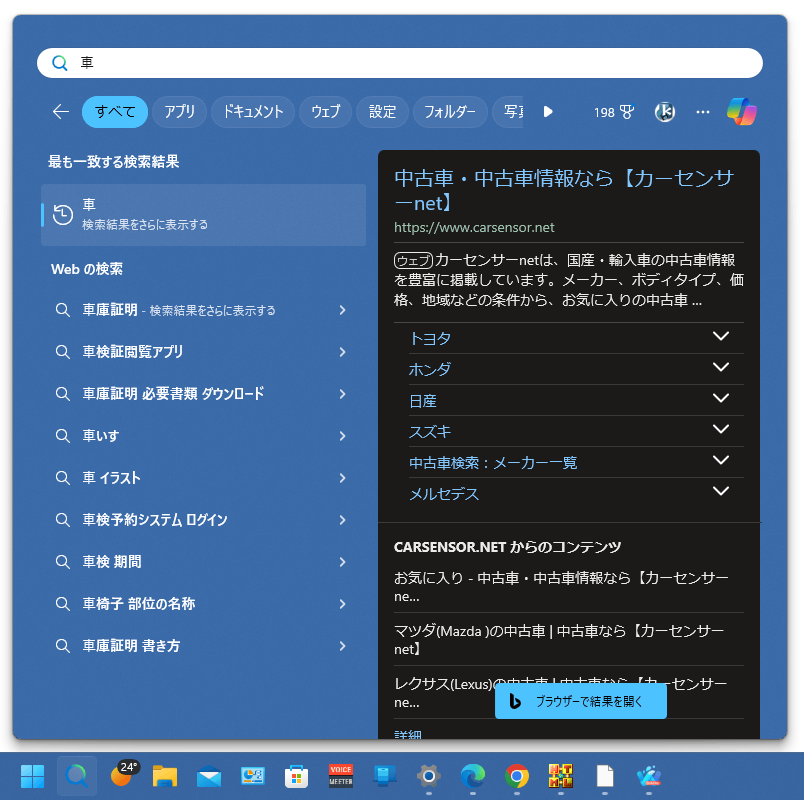Open the magnifier icon in search box

[x=60, y=63]
